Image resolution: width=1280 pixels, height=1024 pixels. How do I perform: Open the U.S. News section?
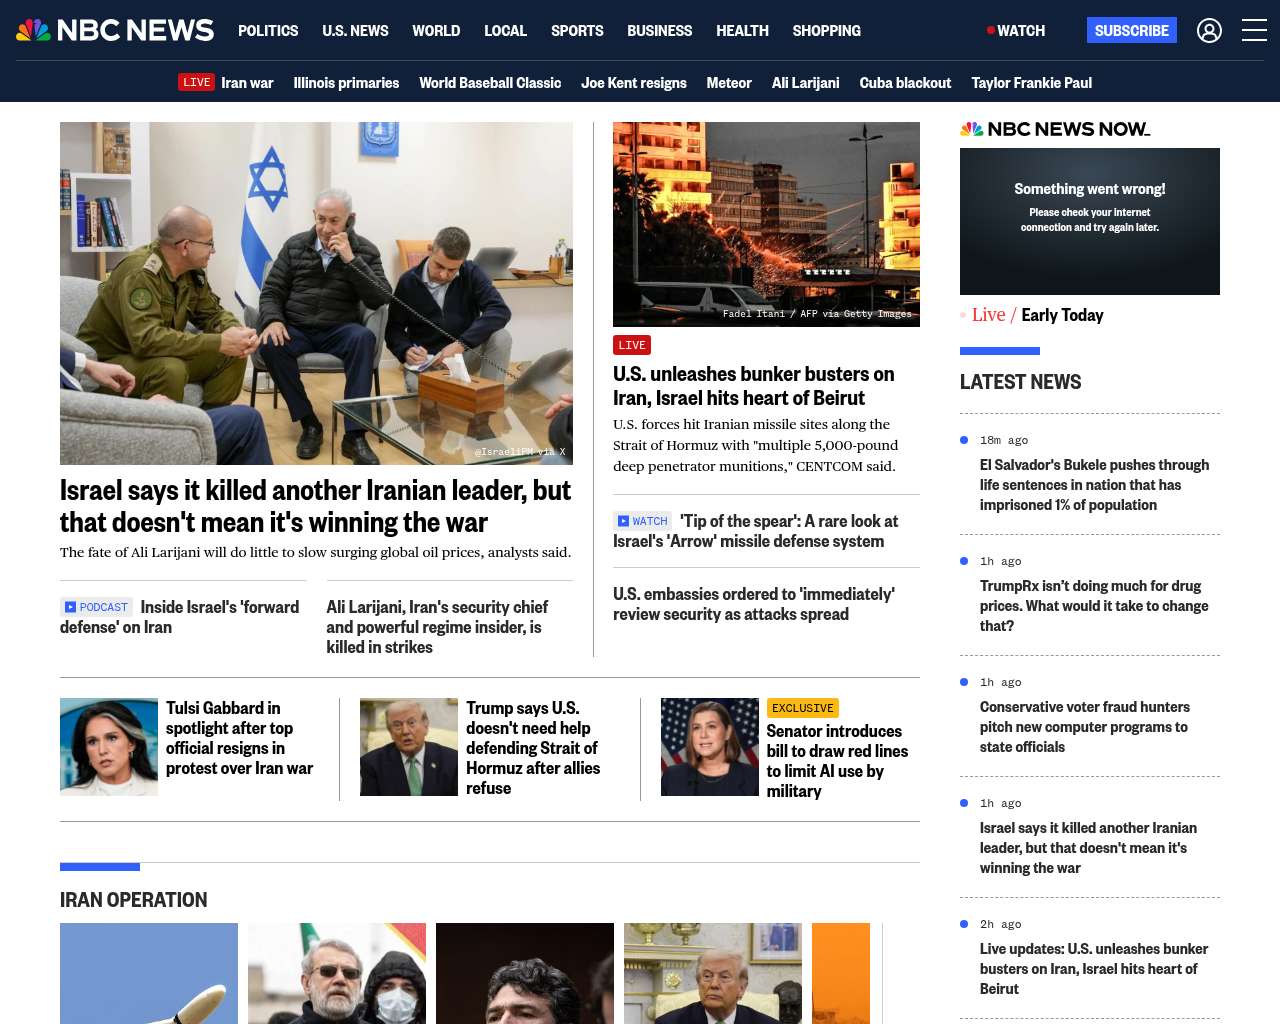355,31
